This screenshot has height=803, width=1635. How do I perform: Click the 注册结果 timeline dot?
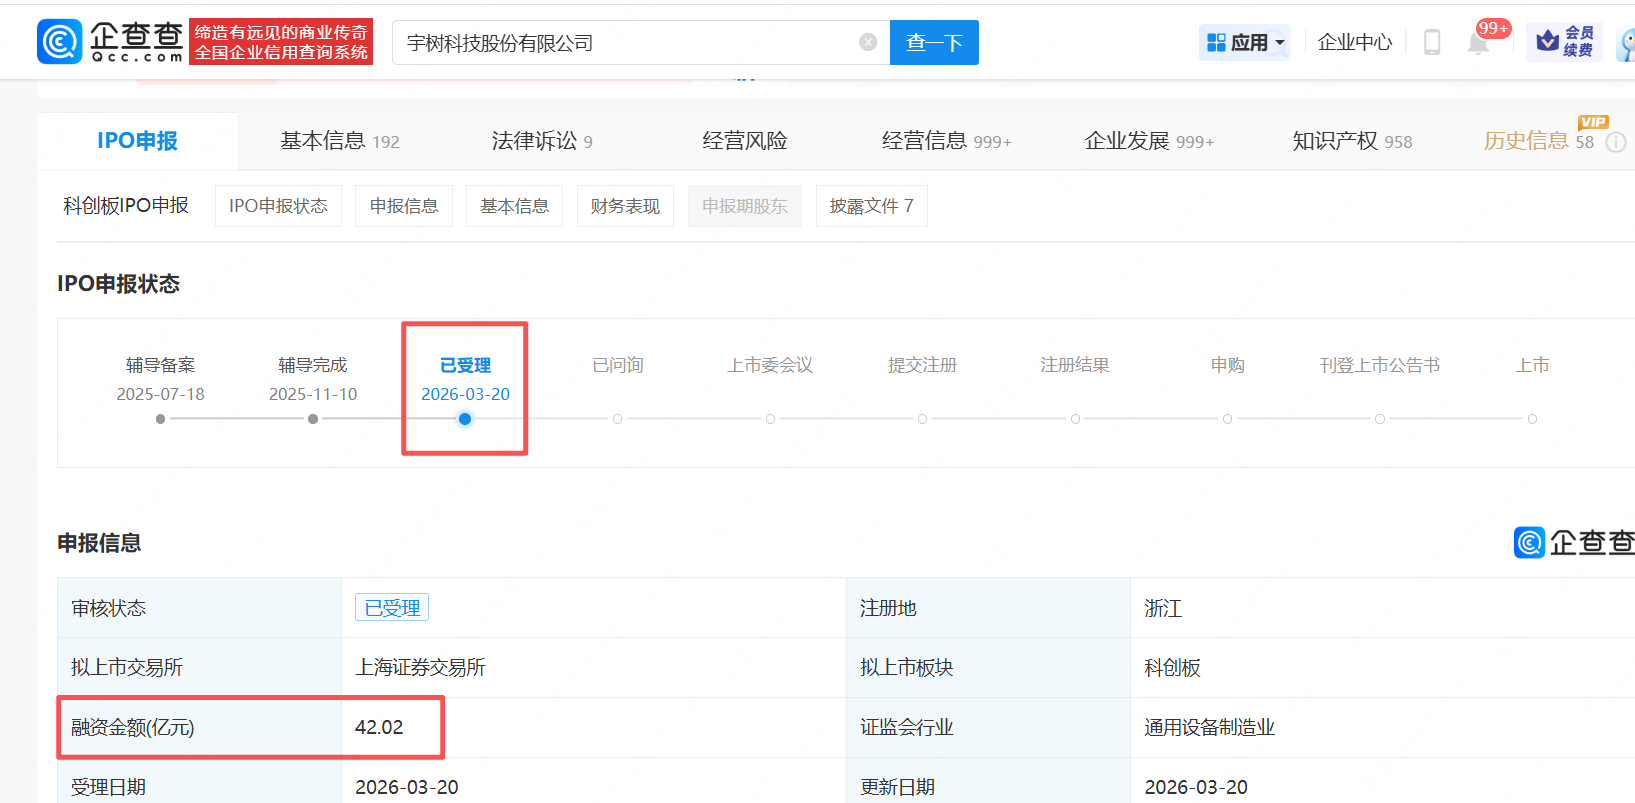point(1075,419)
